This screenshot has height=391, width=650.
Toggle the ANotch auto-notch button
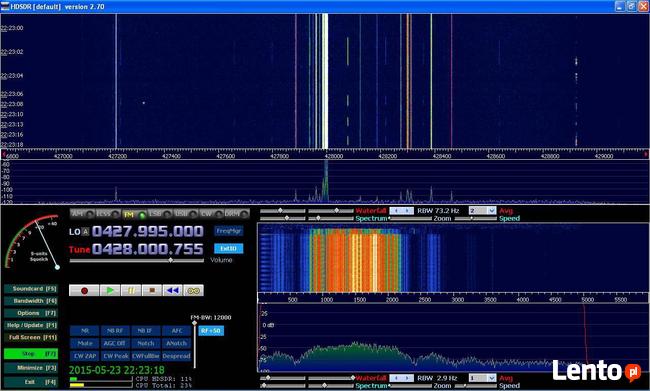(x=177, y=343)
